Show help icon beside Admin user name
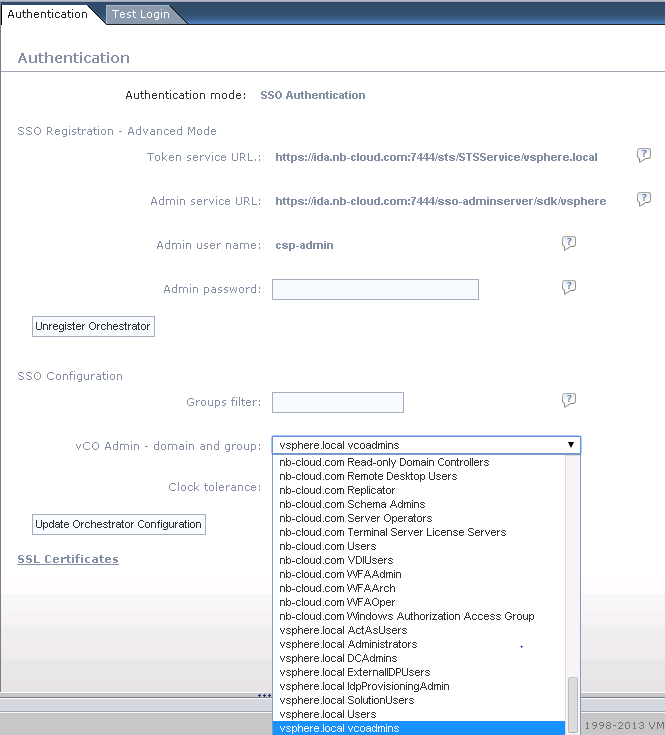The height and width of the screenshot is (735, 665). [x=569, y=243]
